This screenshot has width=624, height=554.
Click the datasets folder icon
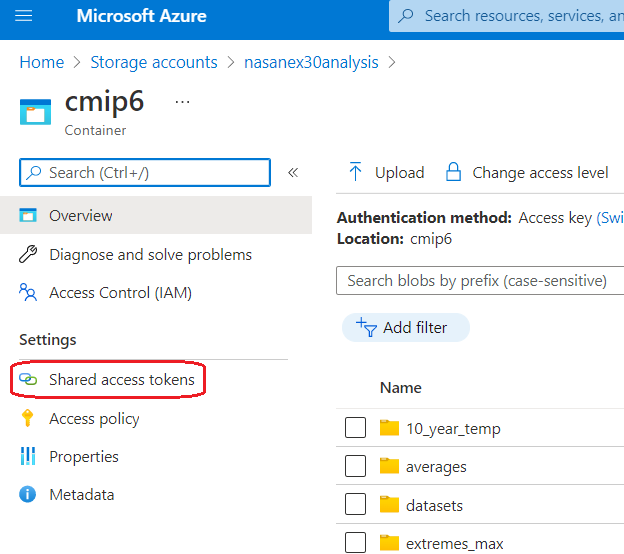(389, 504)
